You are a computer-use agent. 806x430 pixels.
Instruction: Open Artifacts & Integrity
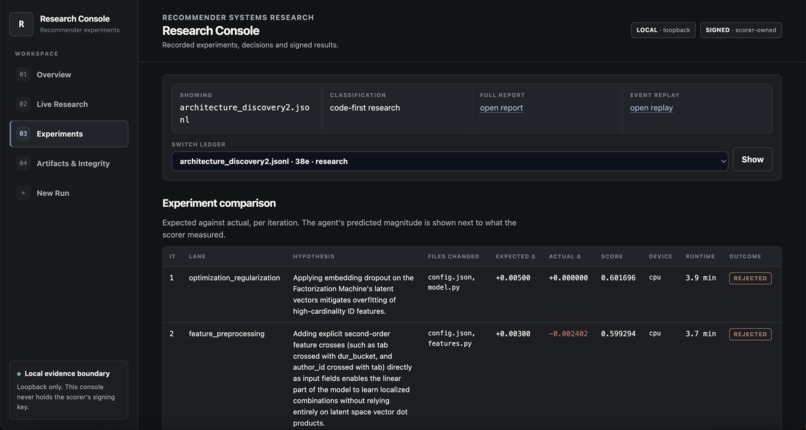click(69, 163)
